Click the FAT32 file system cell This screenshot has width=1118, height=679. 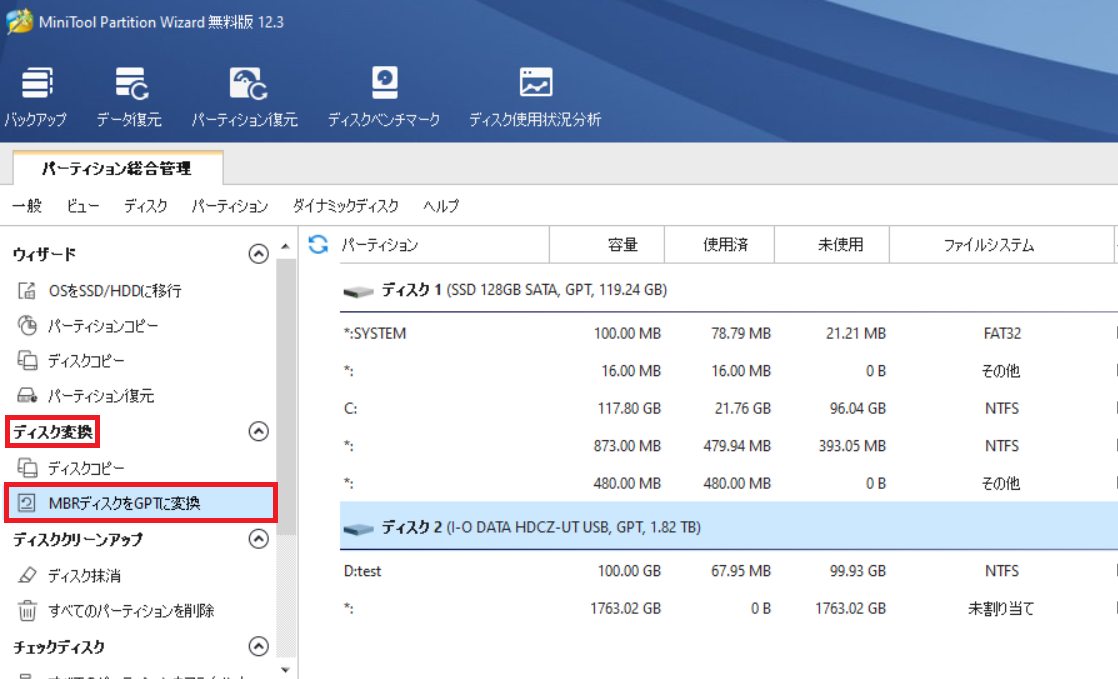point(1002,333)
